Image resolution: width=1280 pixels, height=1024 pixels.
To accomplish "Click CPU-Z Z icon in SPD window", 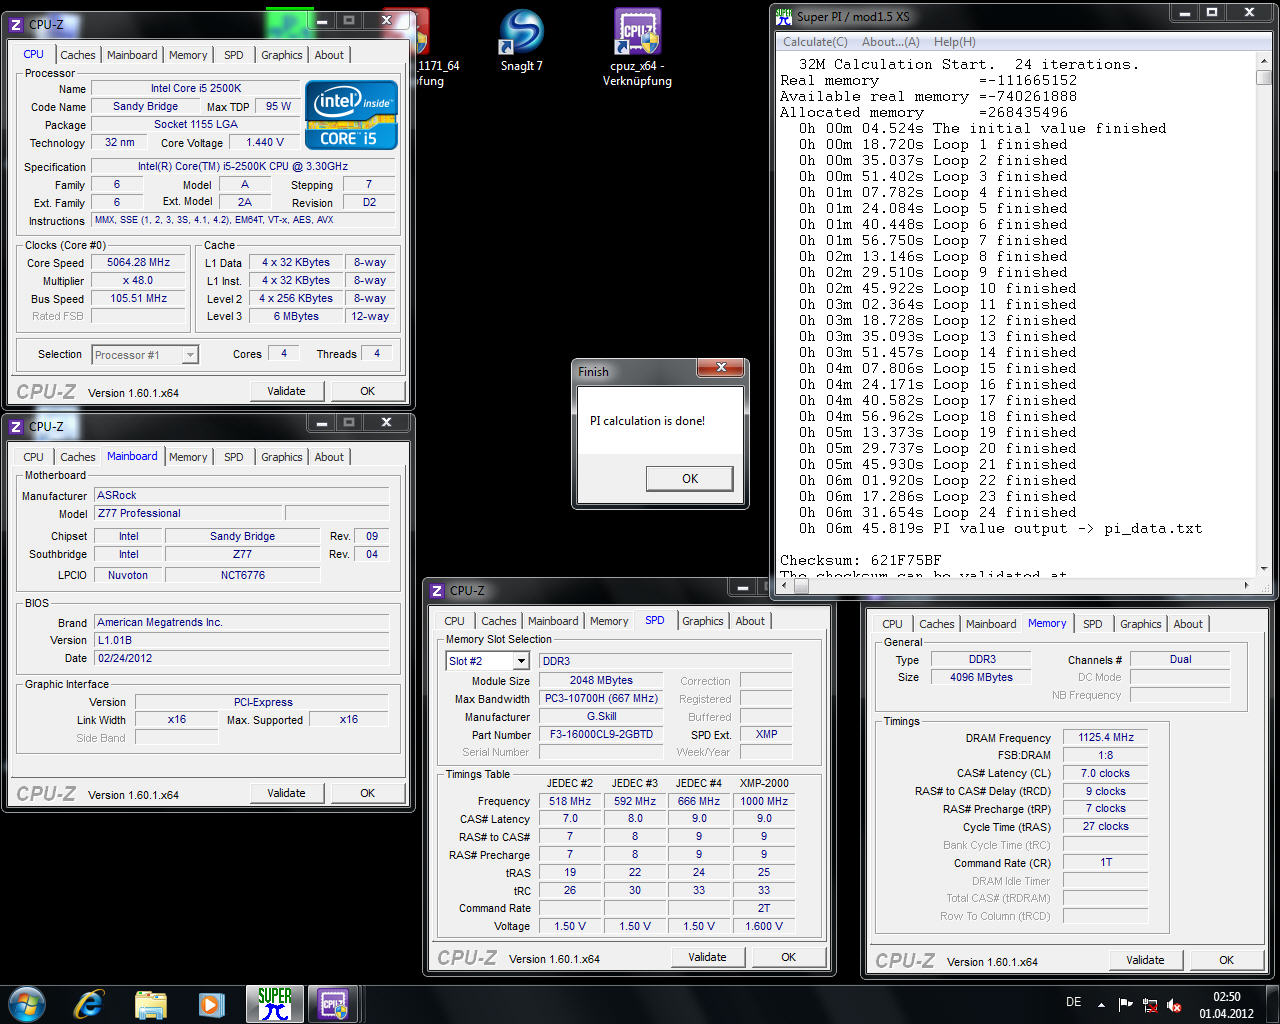I will 437,591.
